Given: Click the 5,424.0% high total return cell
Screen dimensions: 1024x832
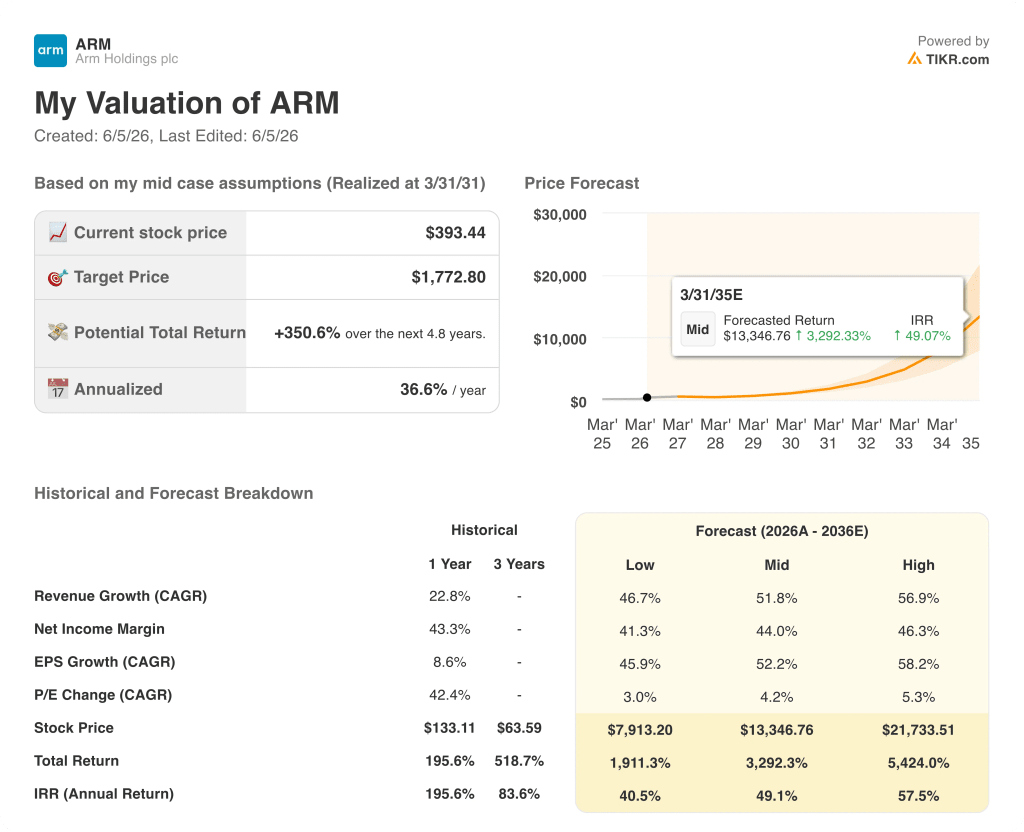Looking at the screenshot, I should coord(918,763).
